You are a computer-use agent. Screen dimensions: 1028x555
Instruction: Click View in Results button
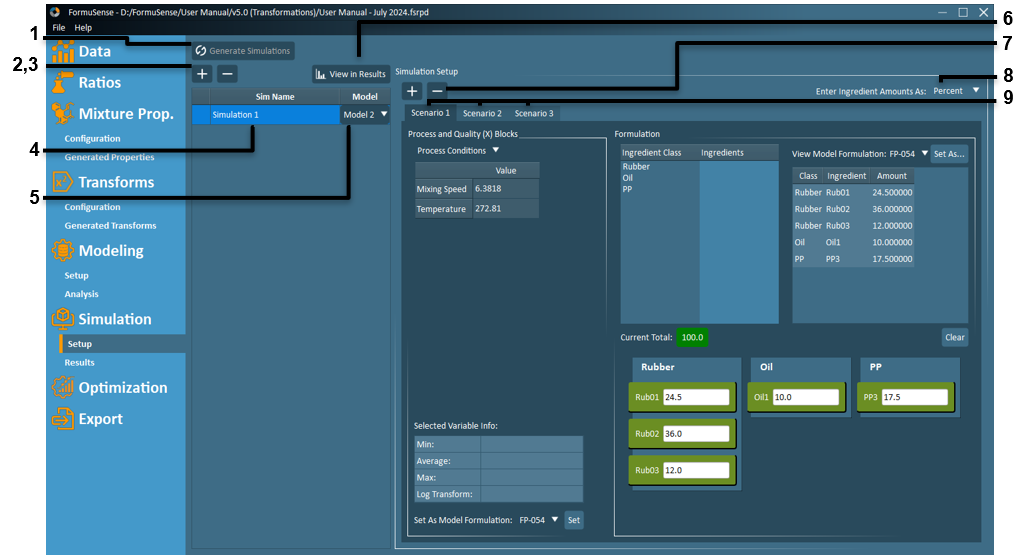coord(351,74)
